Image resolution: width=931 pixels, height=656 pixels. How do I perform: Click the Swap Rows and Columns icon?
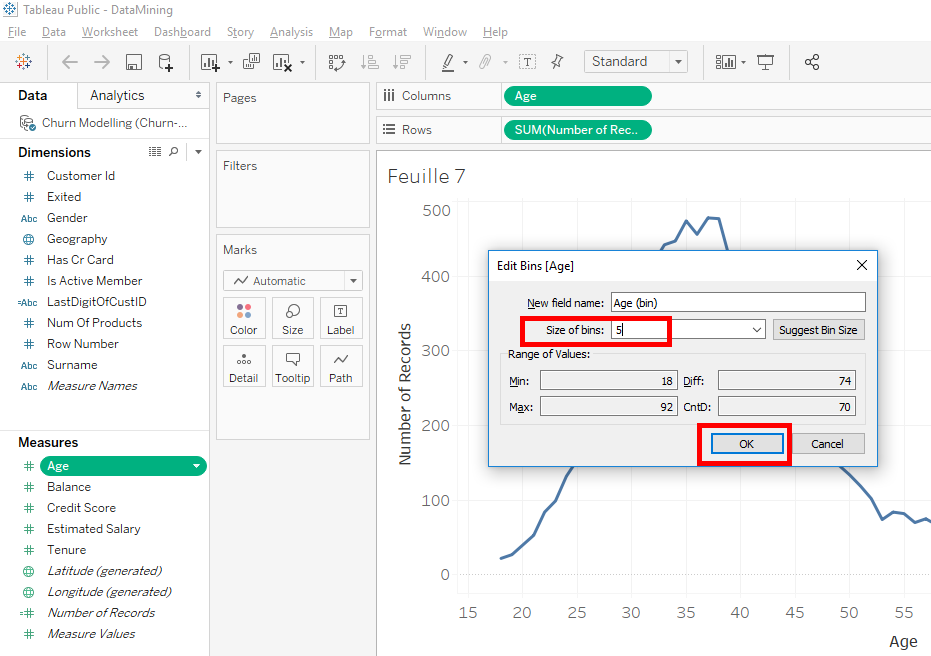click(x=339, y=62)
